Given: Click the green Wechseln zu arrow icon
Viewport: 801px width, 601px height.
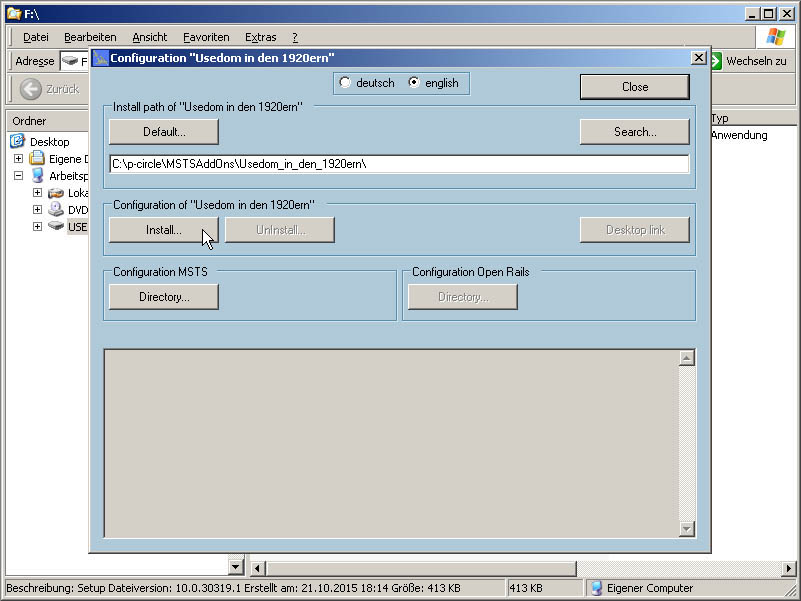Looking at the screenshot, I should click(x=715, y=61).
